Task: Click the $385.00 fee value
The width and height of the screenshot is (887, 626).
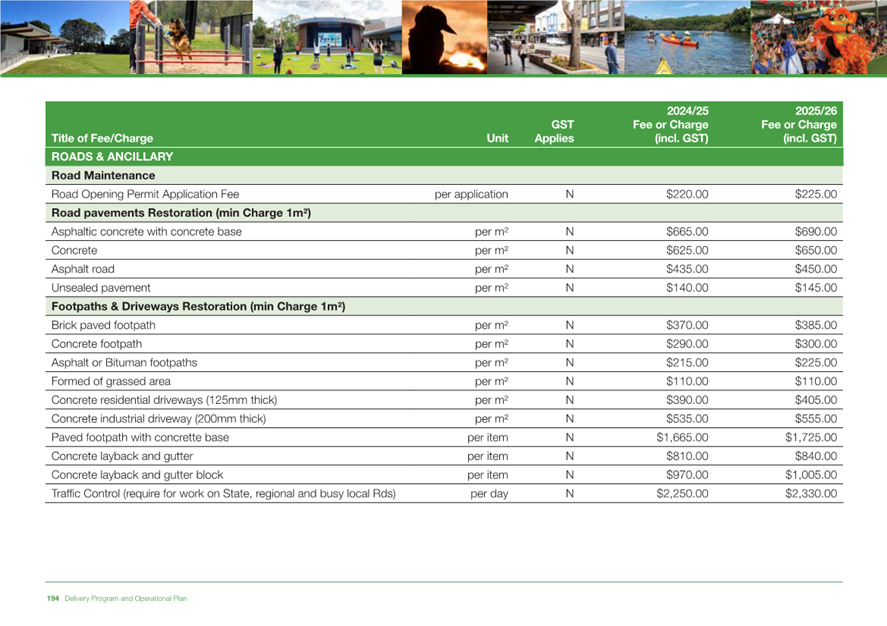Action: (x=816, y=325)
